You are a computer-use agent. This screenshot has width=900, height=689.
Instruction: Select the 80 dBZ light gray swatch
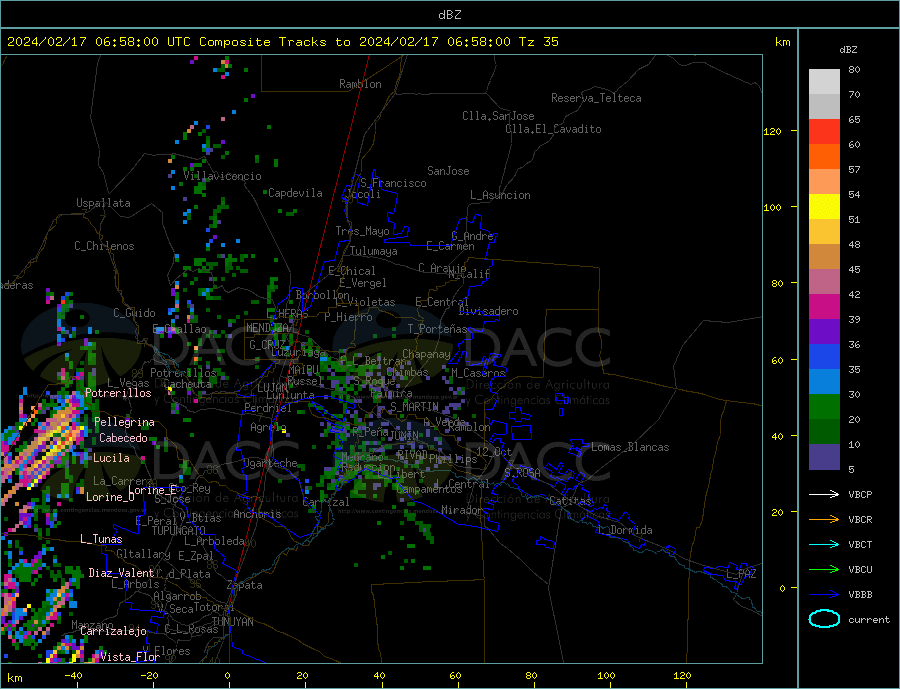pos(824,82)
